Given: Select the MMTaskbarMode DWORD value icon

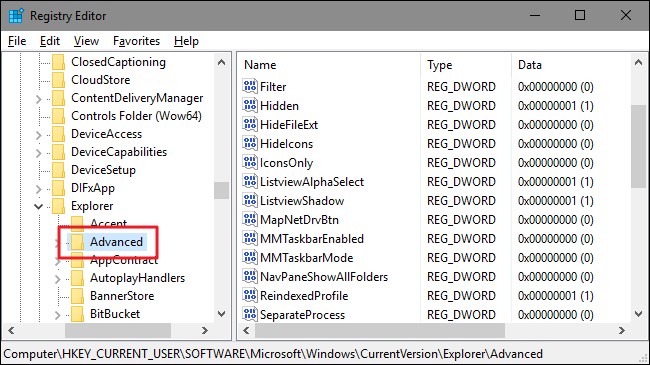Looking at the screenshot, I should click(x=250, y=258).
